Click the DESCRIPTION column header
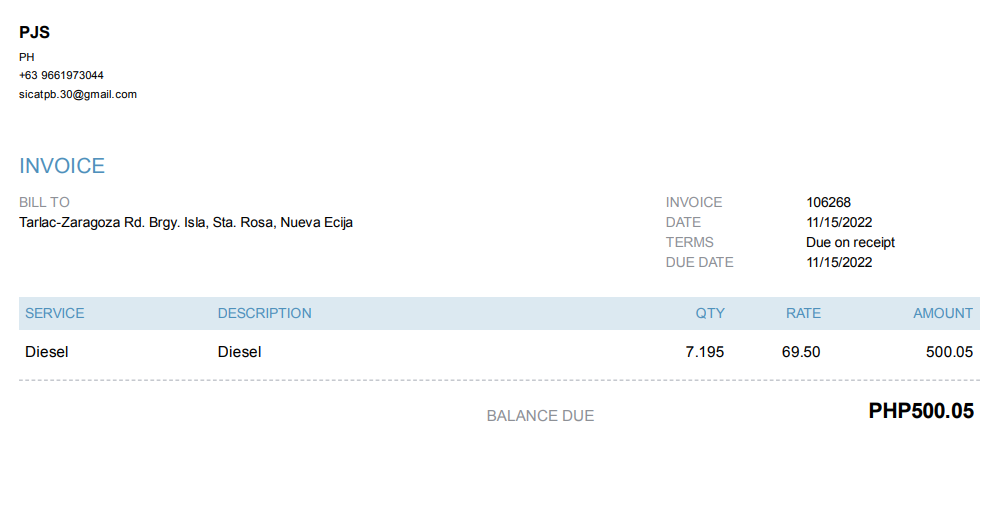This screenshot has height=522, width=1008. (265, 313)
